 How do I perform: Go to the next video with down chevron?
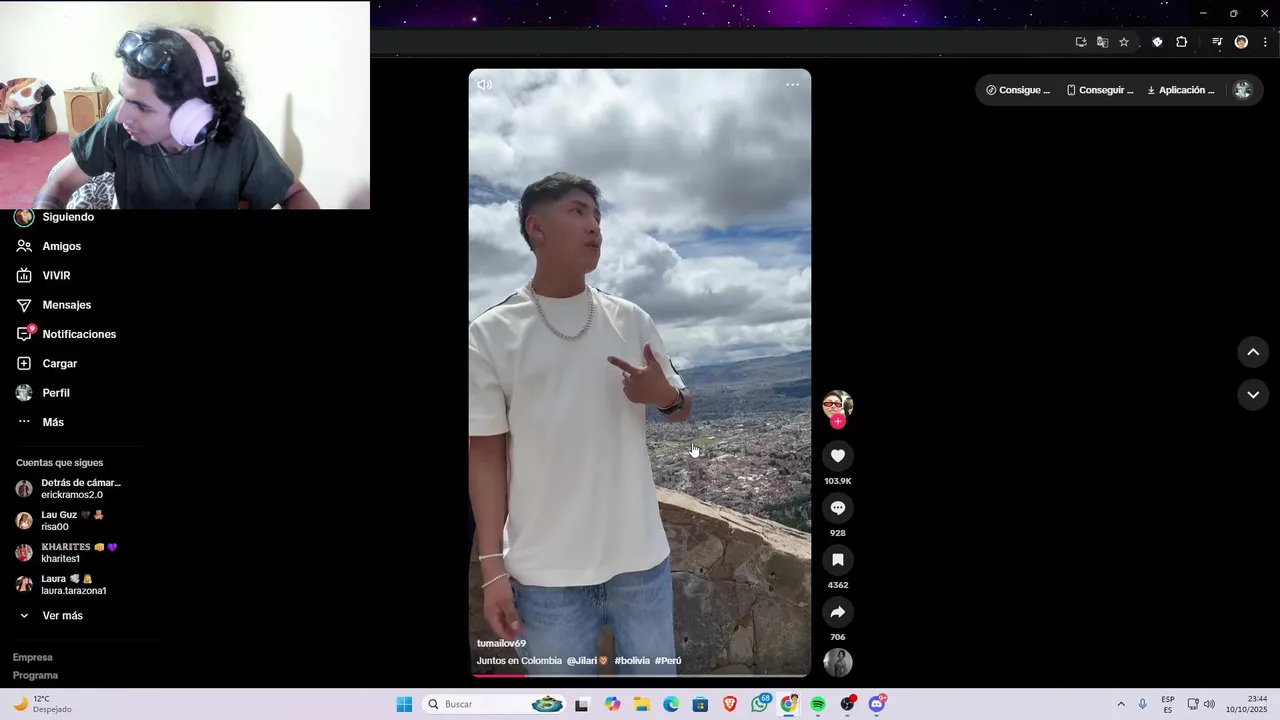1253,395
